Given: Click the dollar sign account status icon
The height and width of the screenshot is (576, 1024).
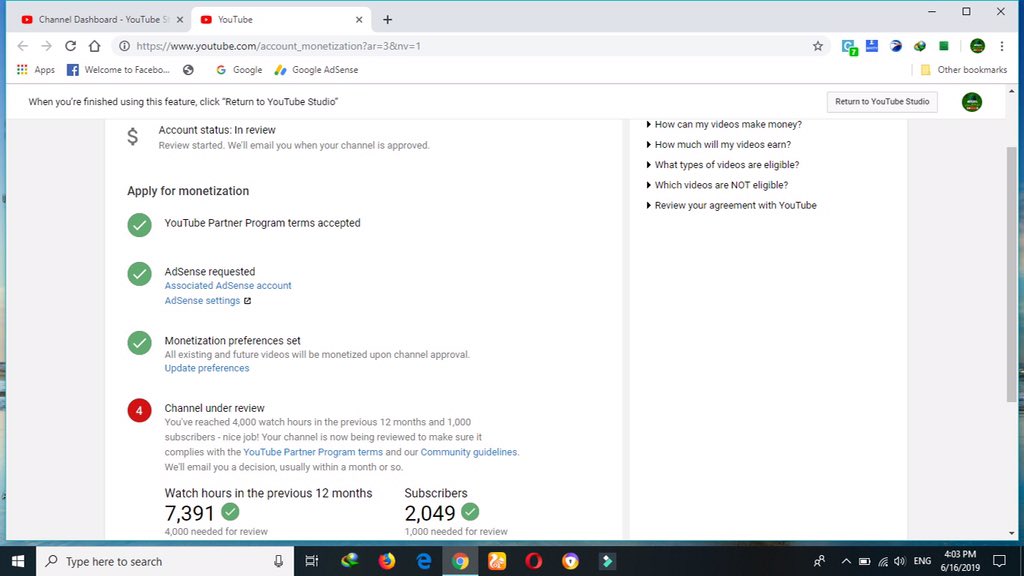Looking at the screenshot, I should 133,136.
